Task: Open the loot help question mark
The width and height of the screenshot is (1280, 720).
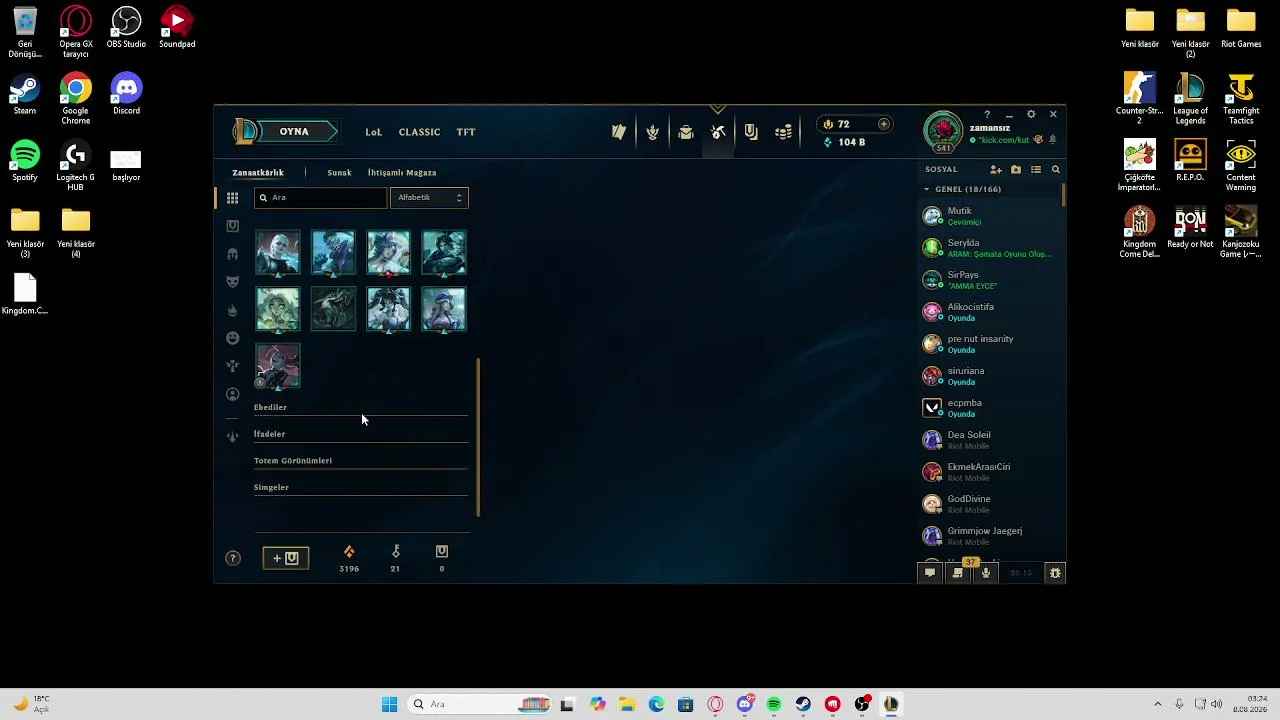Action: coord(233,558)
